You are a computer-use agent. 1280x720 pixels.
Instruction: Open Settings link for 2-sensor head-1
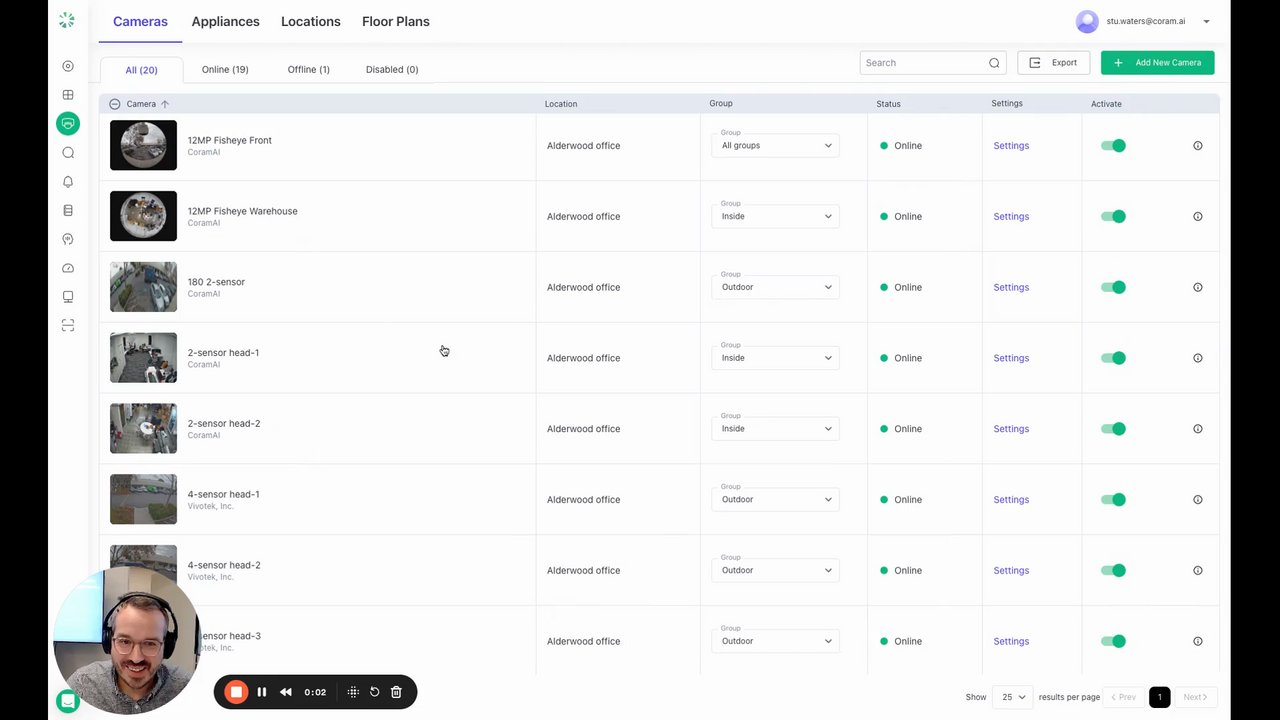[1010, 358]
